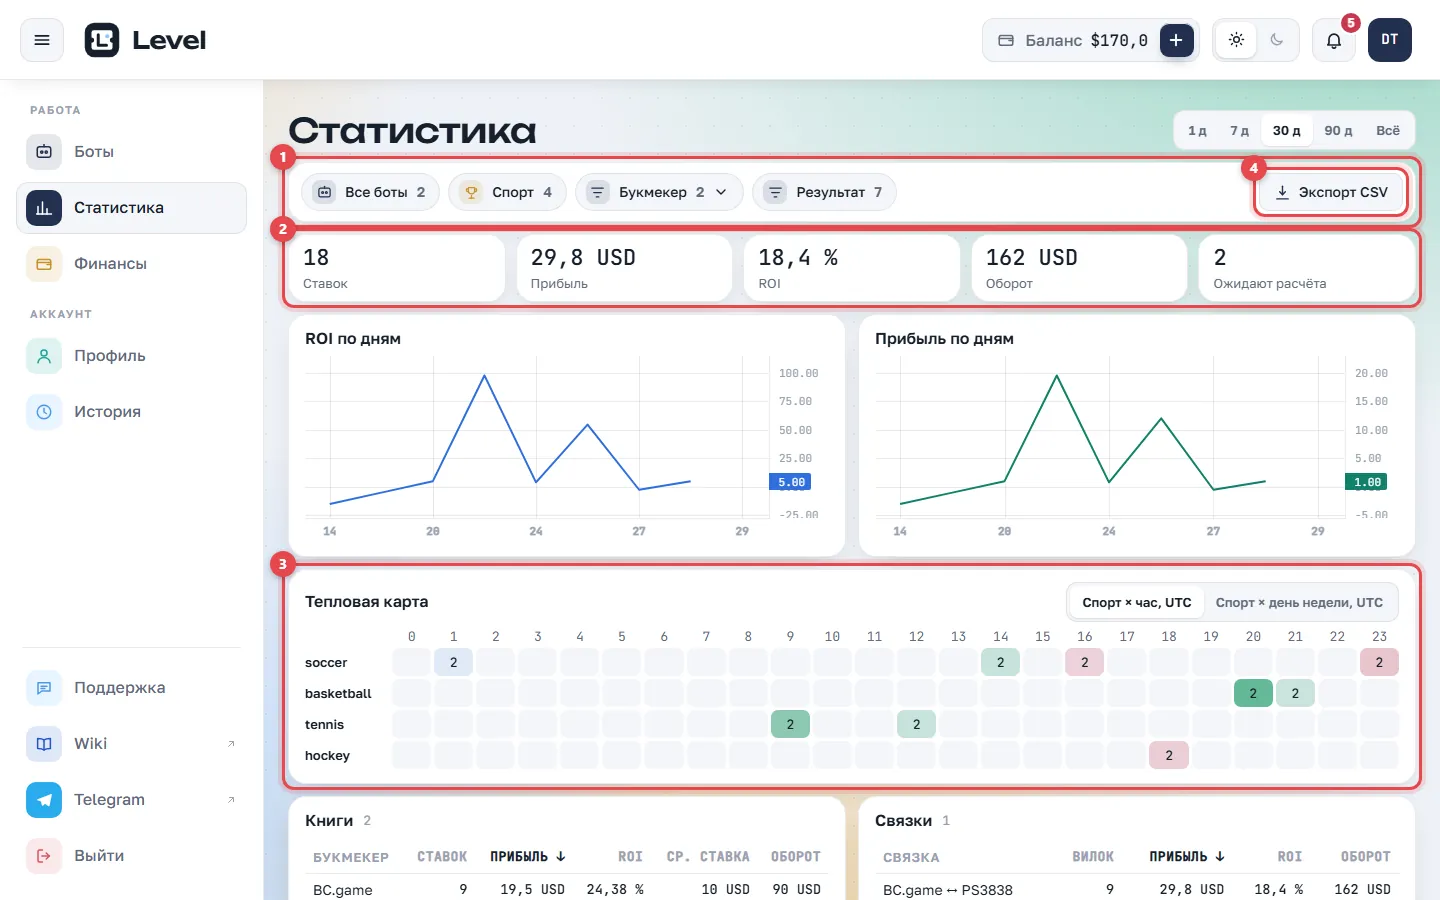Click the BC.game ↔ PS3838 row

point(1137,889)
